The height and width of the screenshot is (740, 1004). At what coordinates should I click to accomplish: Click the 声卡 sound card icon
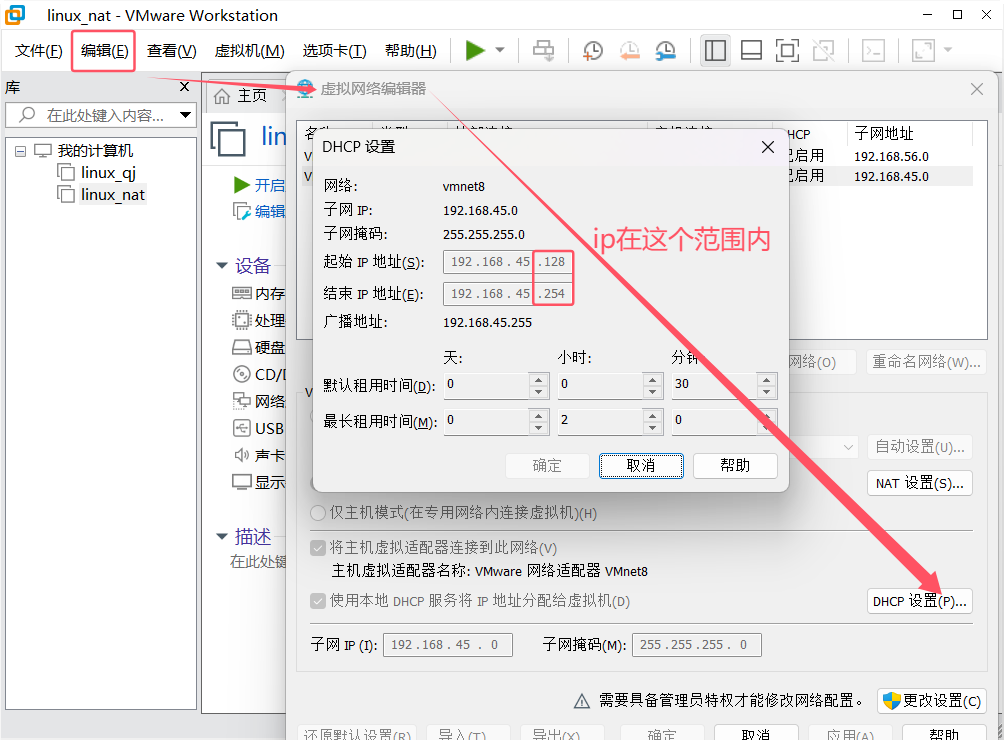click(241, 454)
